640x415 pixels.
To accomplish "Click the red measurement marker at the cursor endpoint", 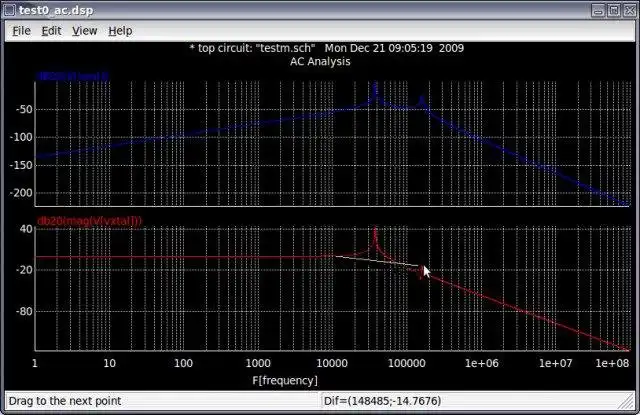I will point(422,272).
